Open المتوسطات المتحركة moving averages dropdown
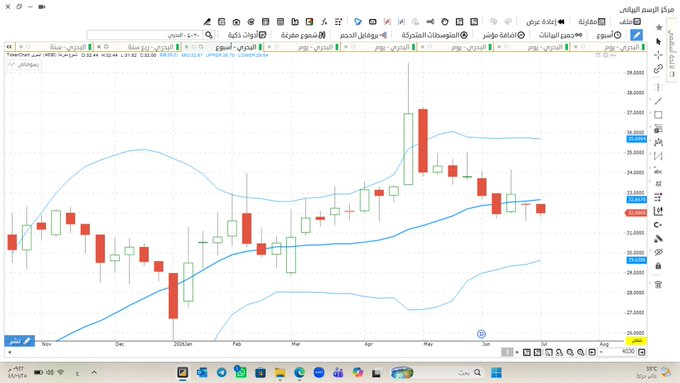Image resolution: width=680 pixels, height=383 pixels. point(435,35)
